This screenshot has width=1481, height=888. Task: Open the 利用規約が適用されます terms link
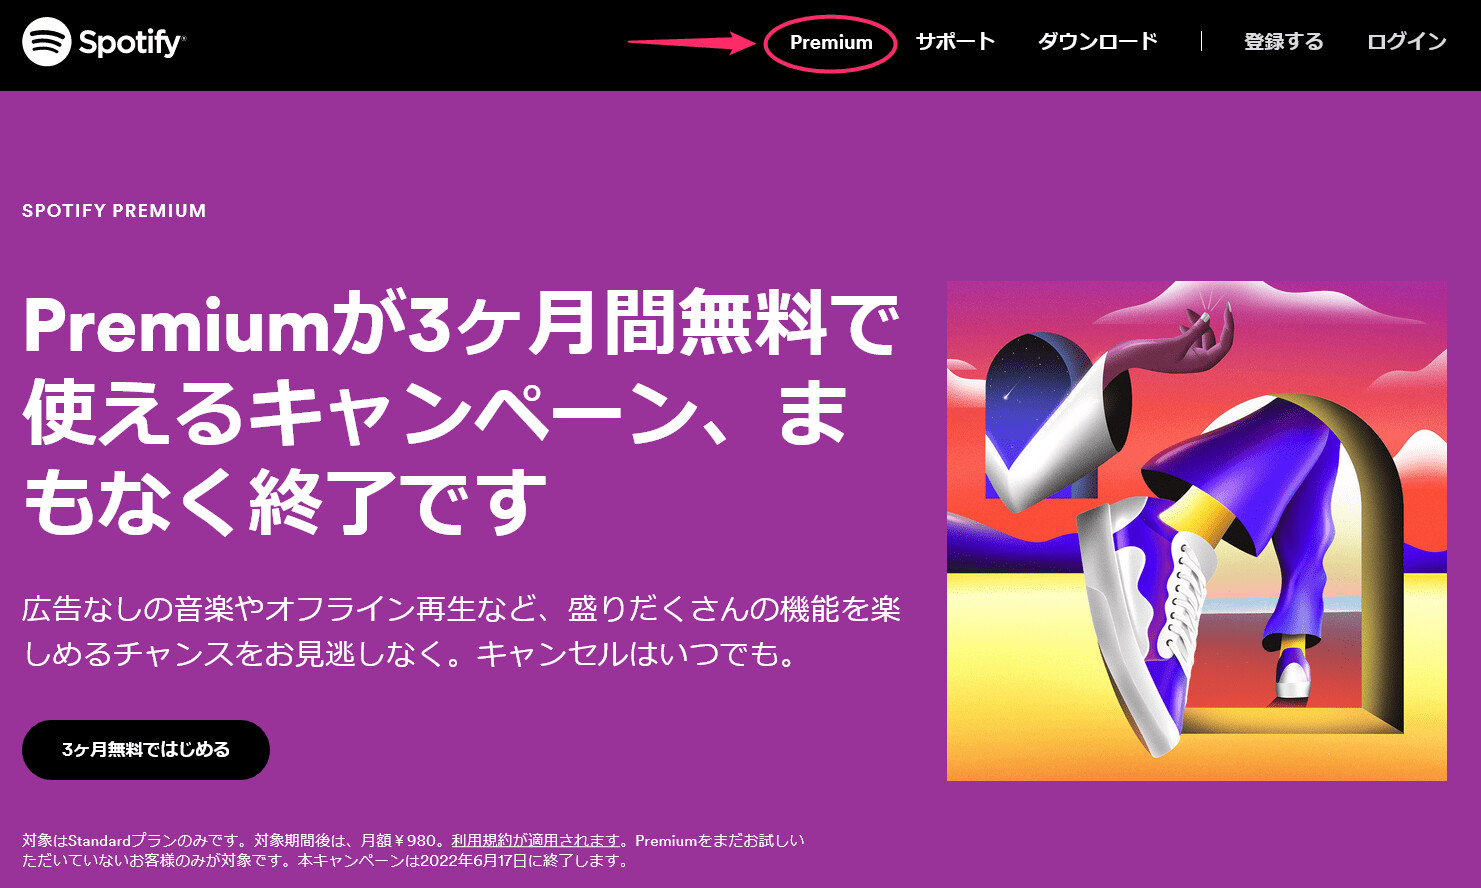coord(536,841)
